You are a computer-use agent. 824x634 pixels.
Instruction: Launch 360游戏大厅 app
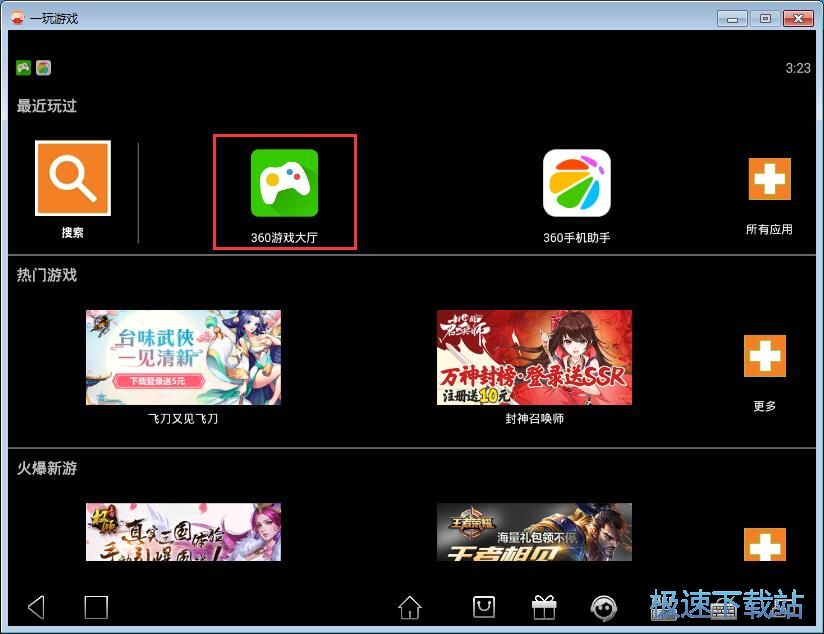pyautogui.click(x=284, y=183)
